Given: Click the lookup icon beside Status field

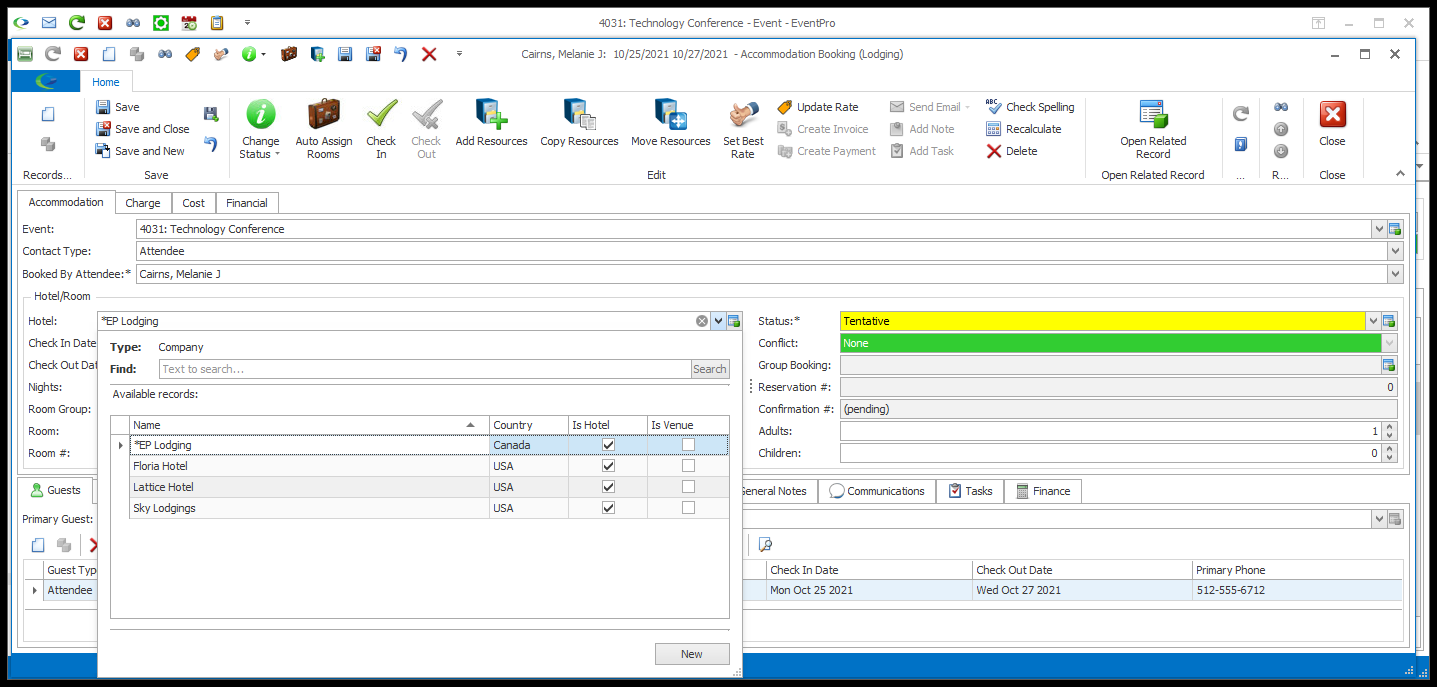Looking at the screenshot, I should pyautogui.click(x=1389, y=321).
